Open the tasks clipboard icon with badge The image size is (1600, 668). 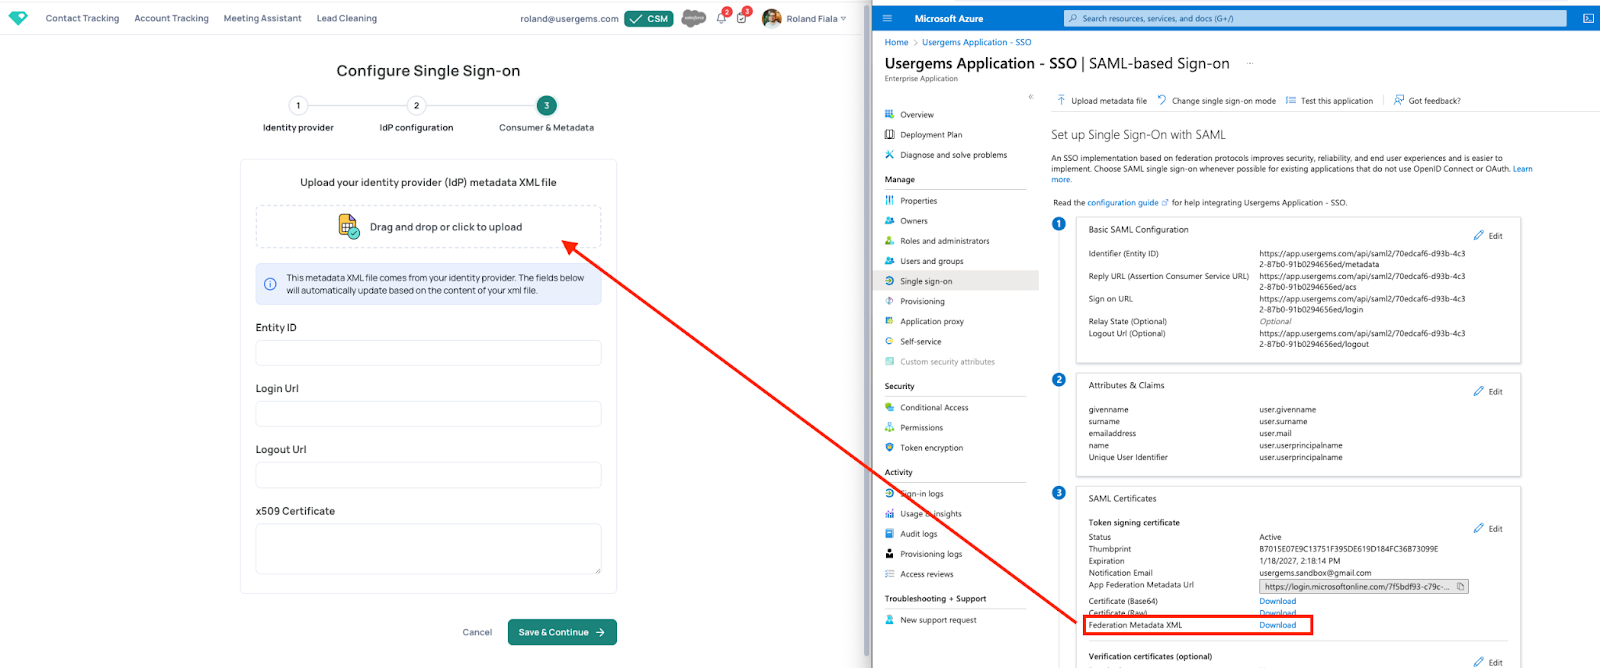click(741, 18)
